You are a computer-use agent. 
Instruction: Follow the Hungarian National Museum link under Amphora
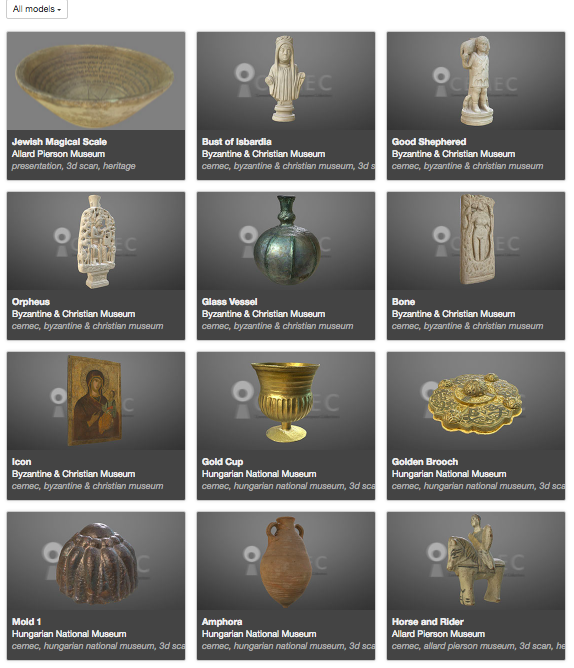point(259,634)
